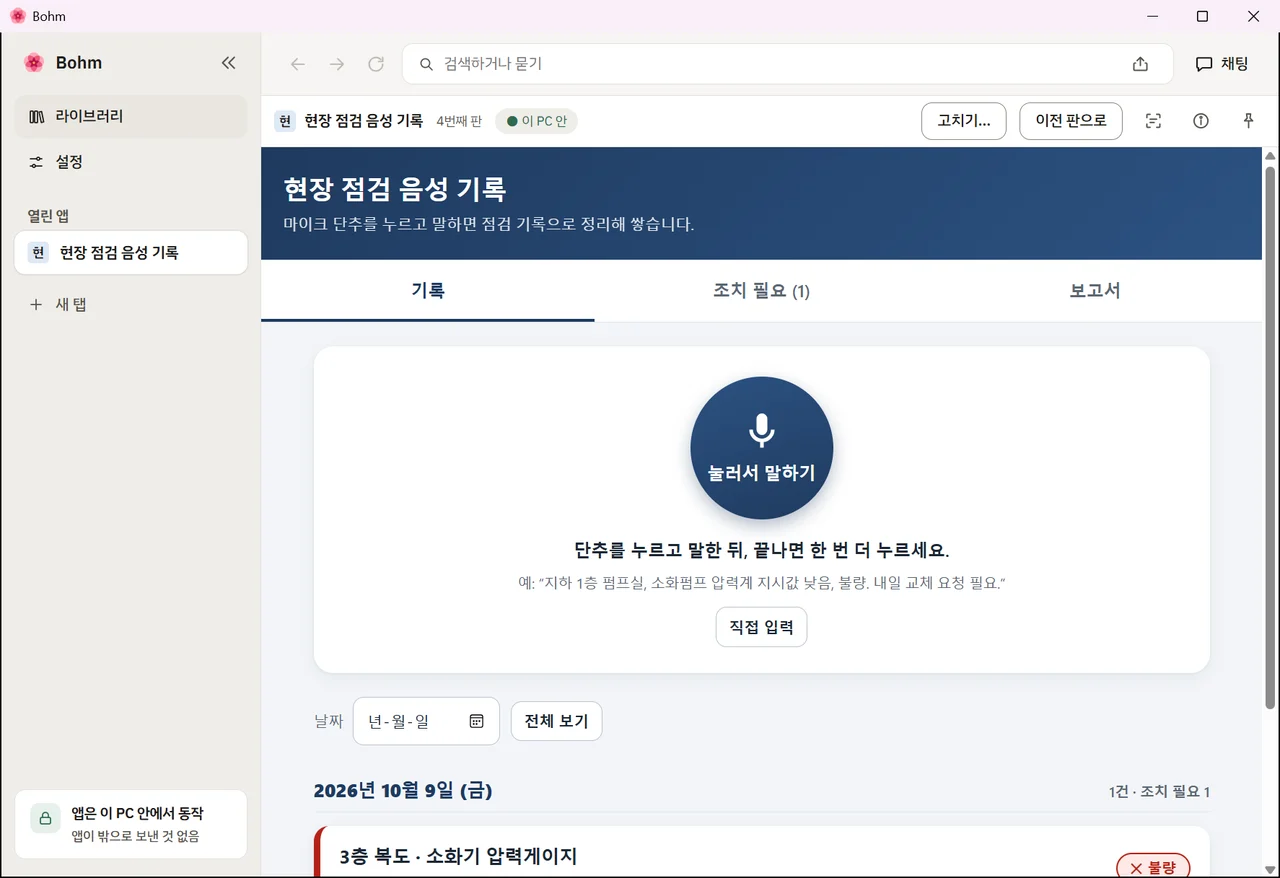Start recording with 눌러서 말하기 microphone button
Viewport: 1280px width, 878px height.
pos(762,448)
